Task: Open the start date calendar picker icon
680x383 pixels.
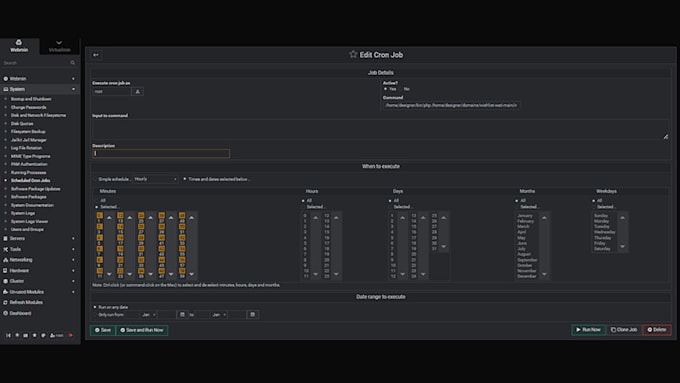Action: pyautogui.click(x=182, y=314)
